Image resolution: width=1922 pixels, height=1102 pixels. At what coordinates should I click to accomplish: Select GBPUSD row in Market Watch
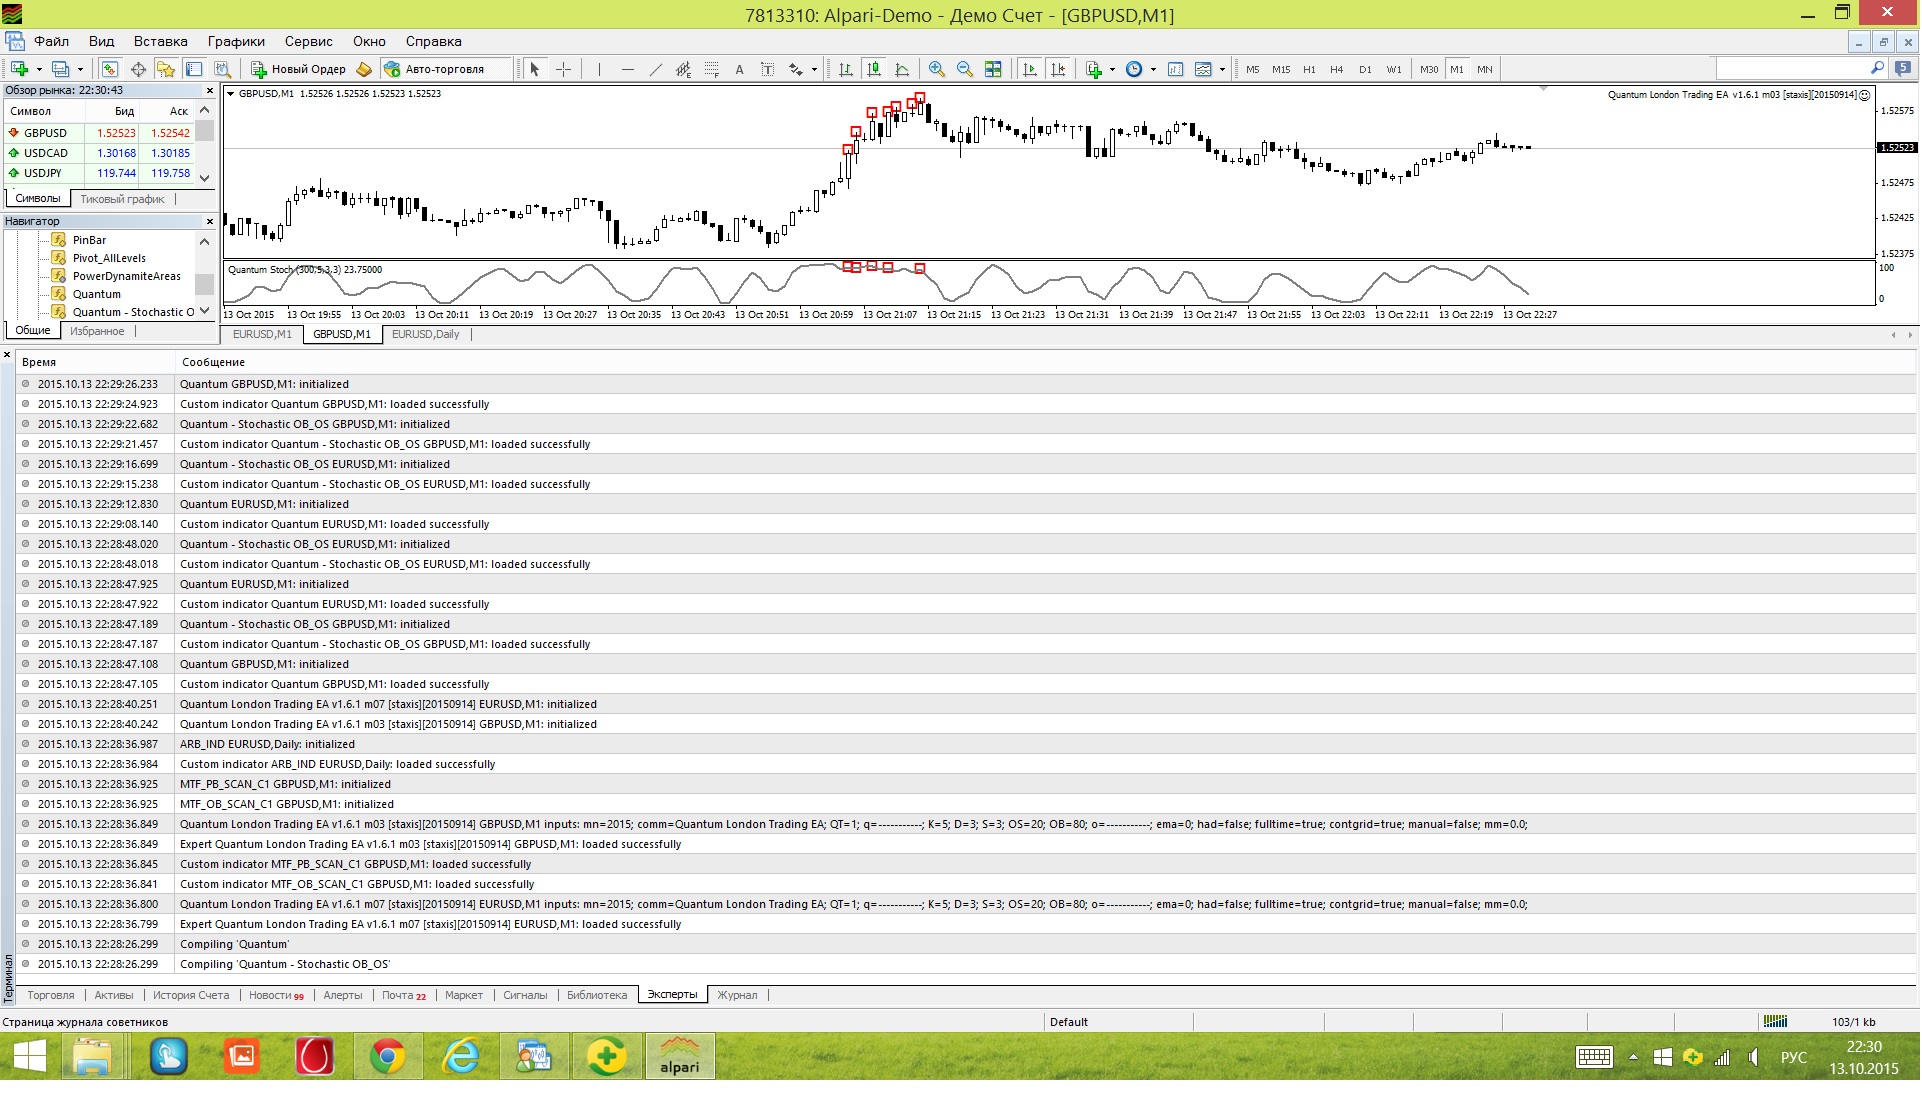[99, 132]
